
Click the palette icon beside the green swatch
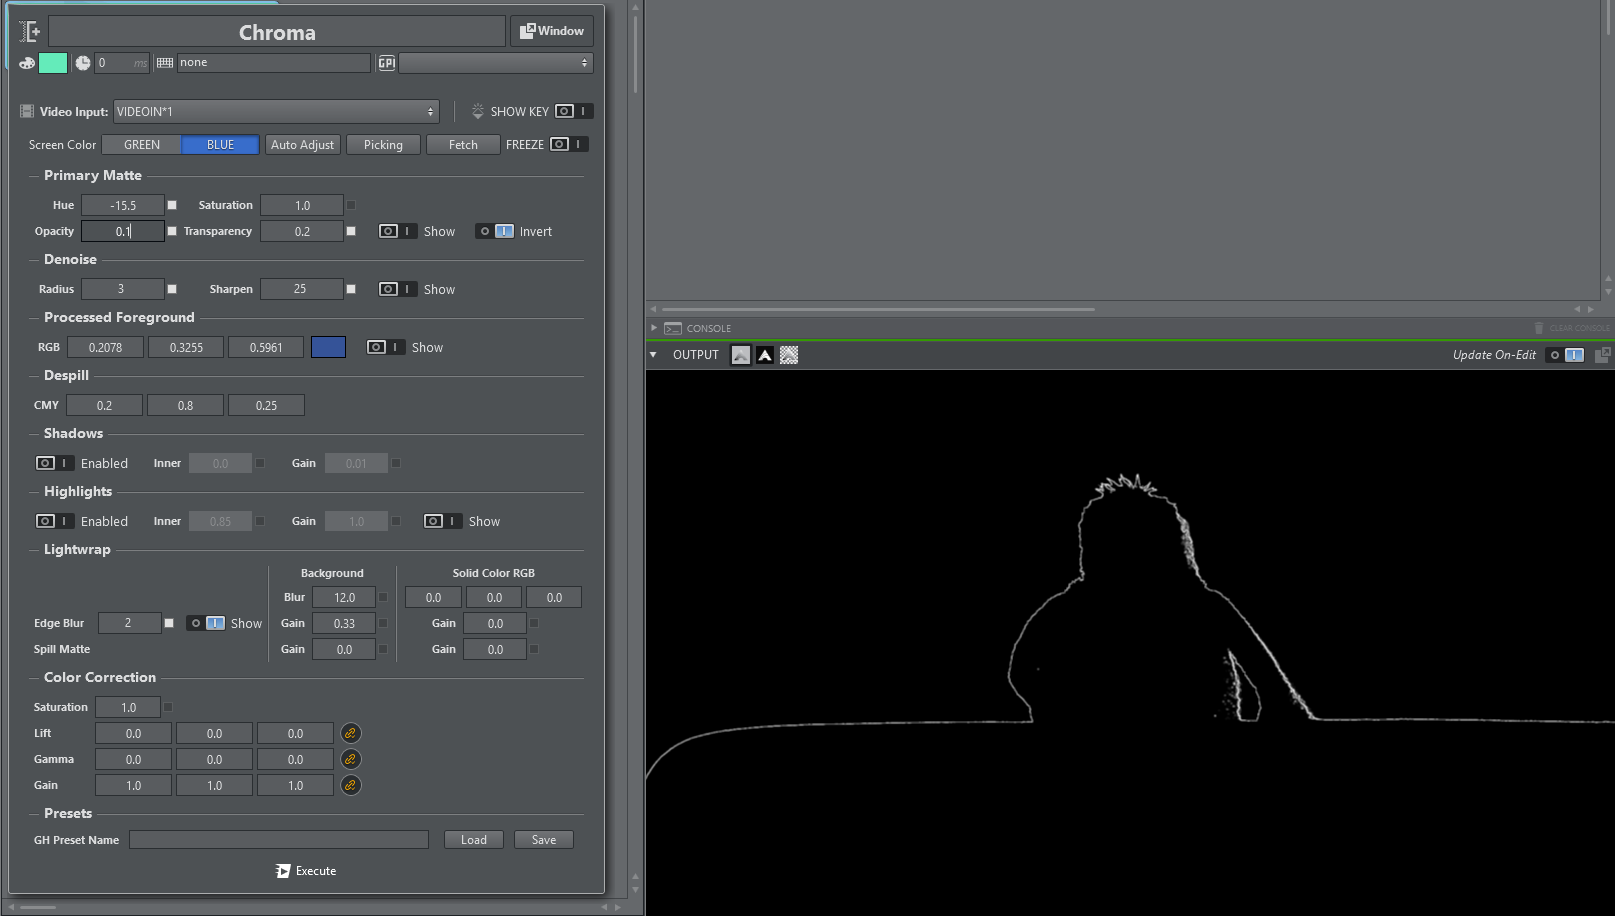point(27,63)
